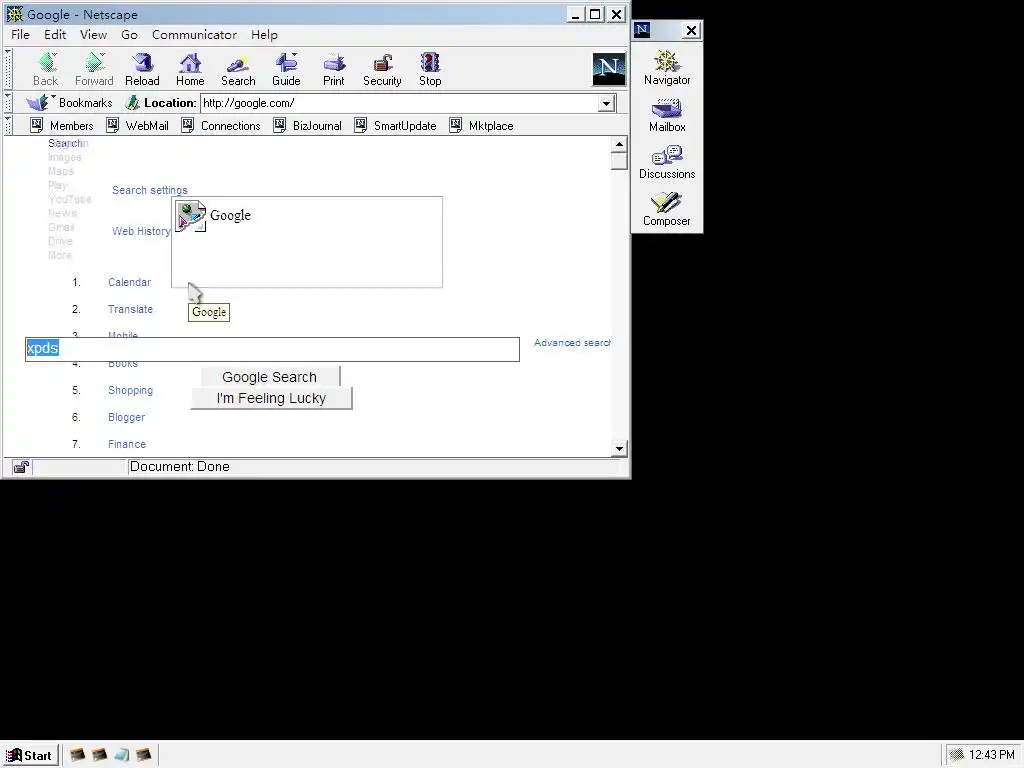The width and height of the screenshot is (1024, 768).
Task: Click the Location page proxy icon
Action: [x=133, y=103]
